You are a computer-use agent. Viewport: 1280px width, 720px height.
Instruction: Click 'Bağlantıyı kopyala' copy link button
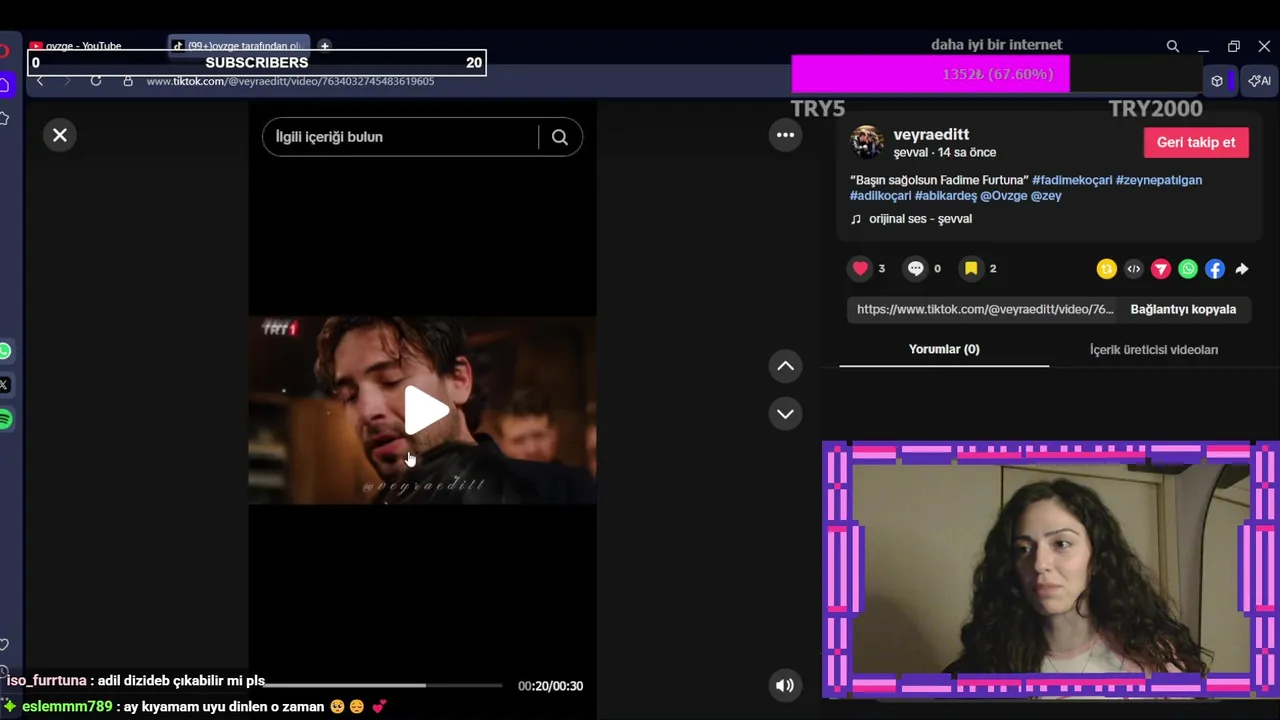[1183, 309]
